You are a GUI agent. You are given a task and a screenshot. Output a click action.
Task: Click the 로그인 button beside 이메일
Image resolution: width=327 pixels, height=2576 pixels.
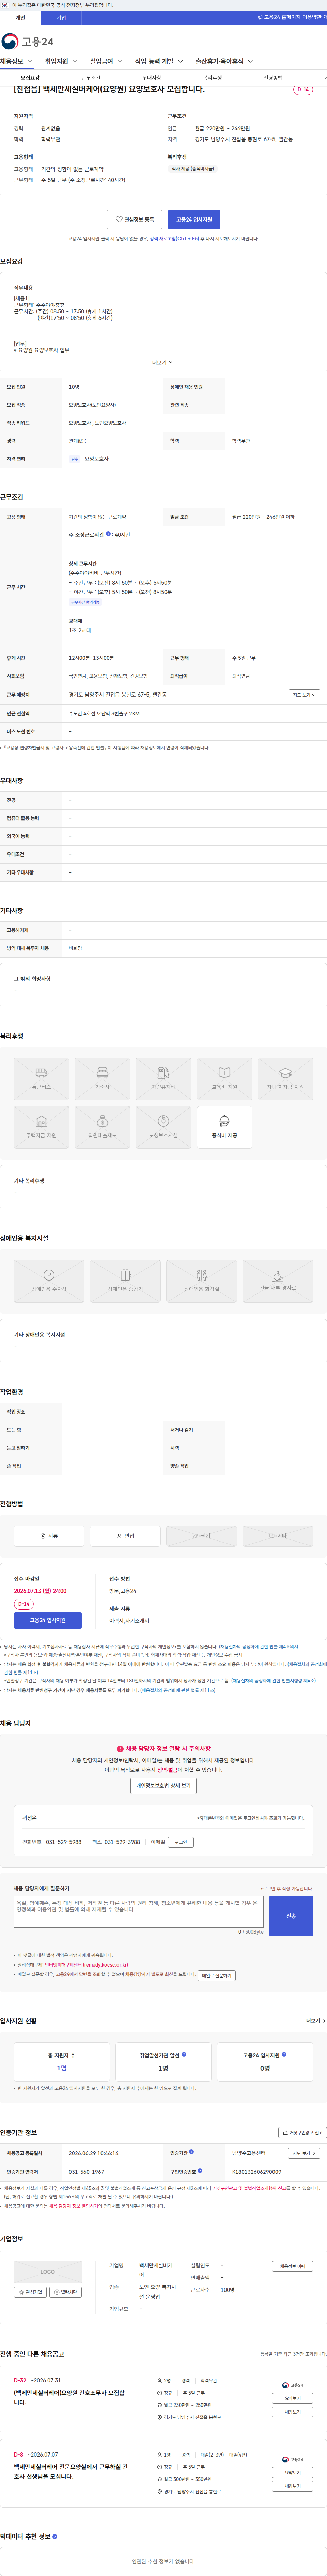click(181, 1842)
